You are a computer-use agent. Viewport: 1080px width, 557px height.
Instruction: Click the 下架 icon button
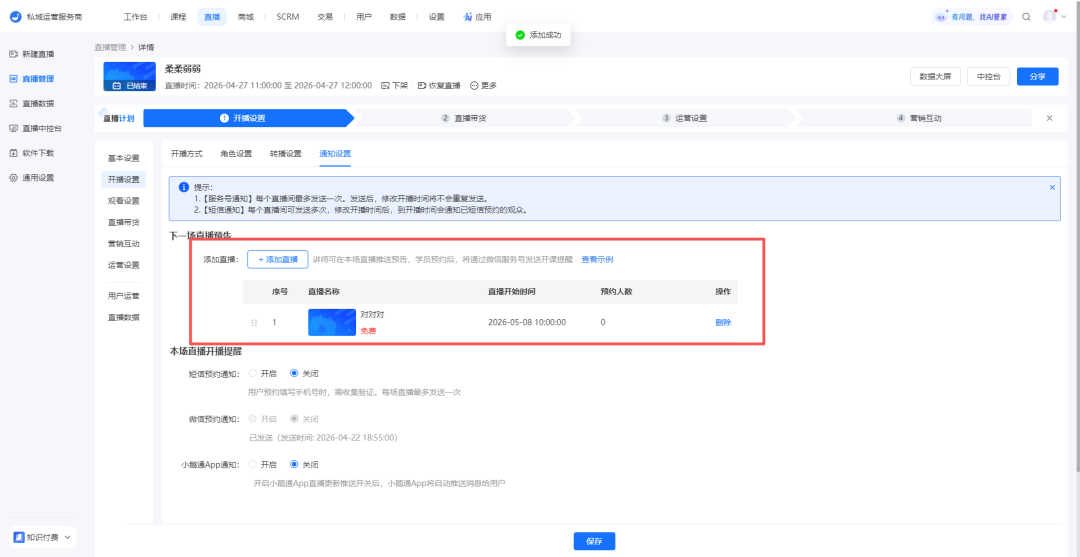tap(394, 85)
